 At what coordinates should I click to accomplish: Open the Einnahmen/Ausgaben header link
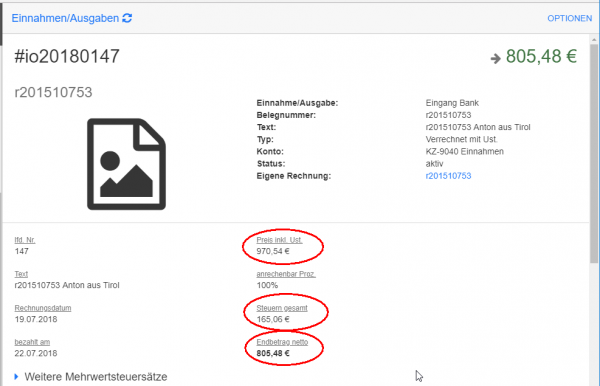click(65, 18)
